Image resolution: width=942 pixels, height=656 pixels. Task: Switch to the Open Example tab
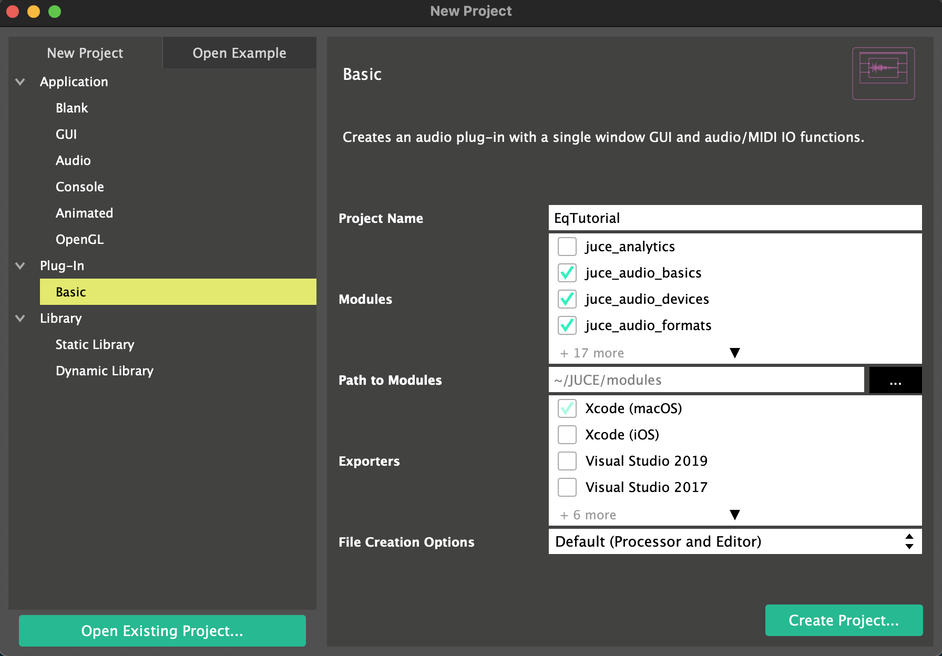[x=239, y=53]
